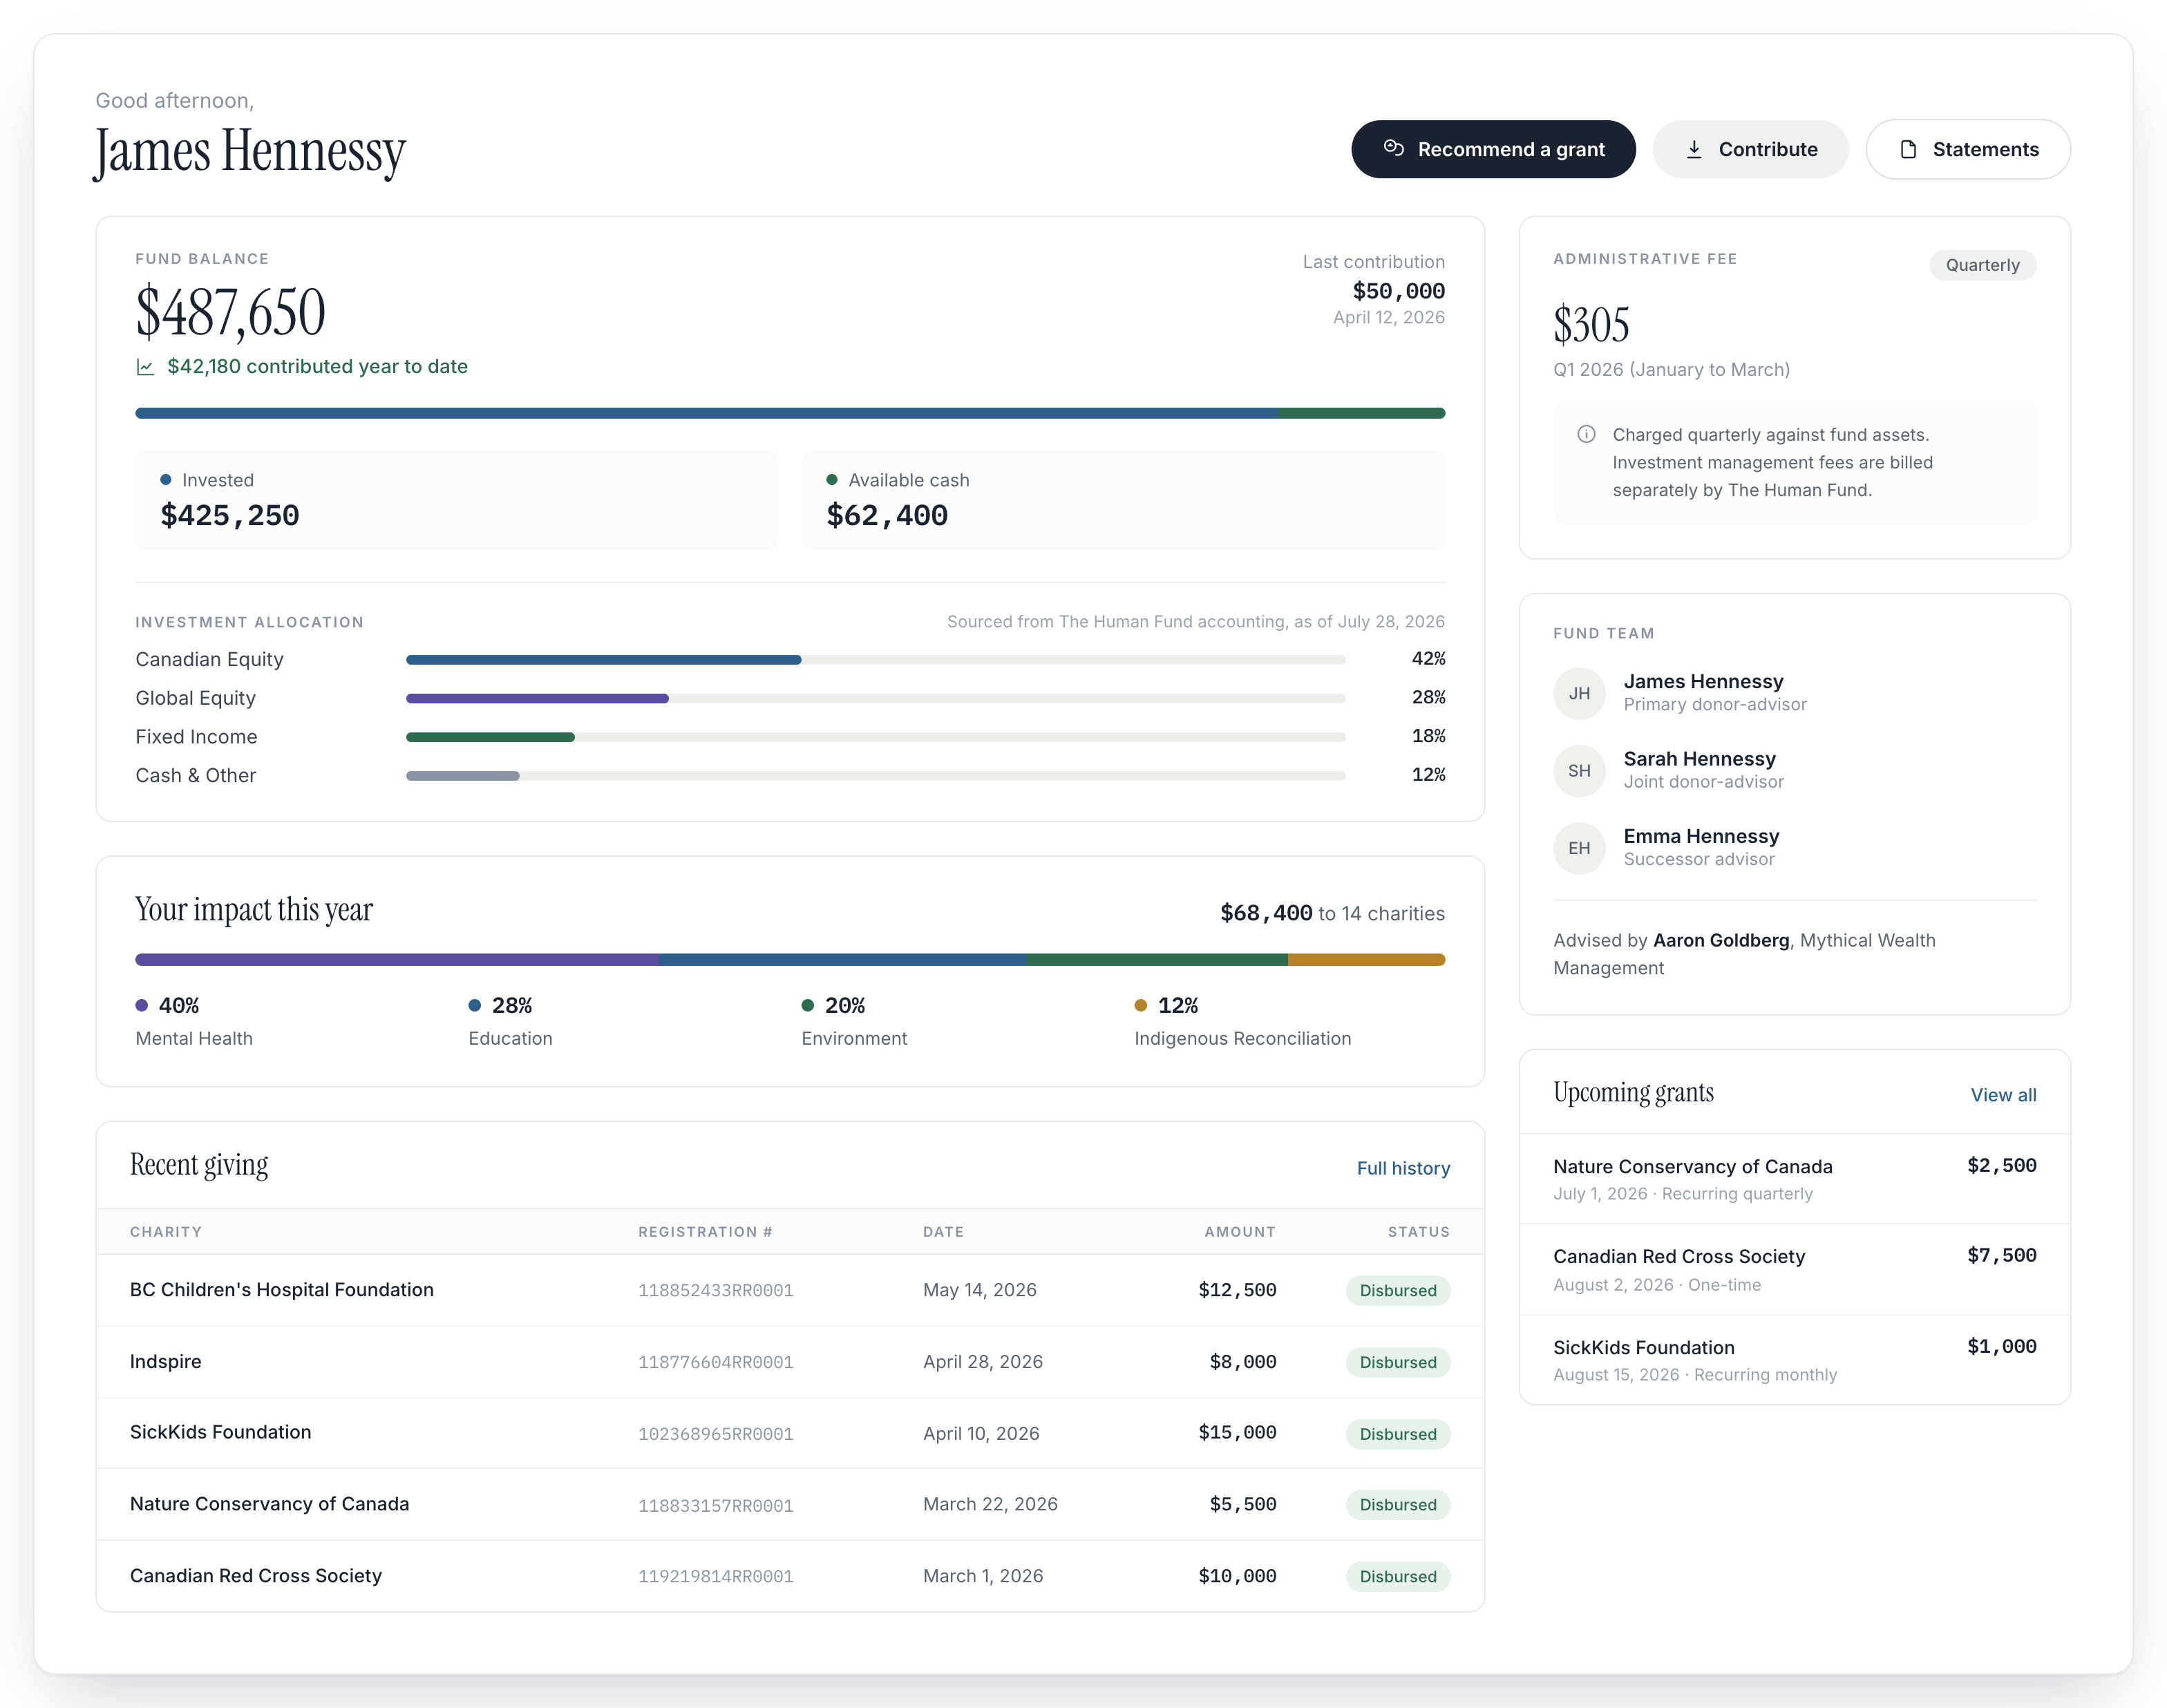Click the document icon on Statements
Viewport: 2167px width, 1708px height.
pyautogui.click(x=1908, y=149)
